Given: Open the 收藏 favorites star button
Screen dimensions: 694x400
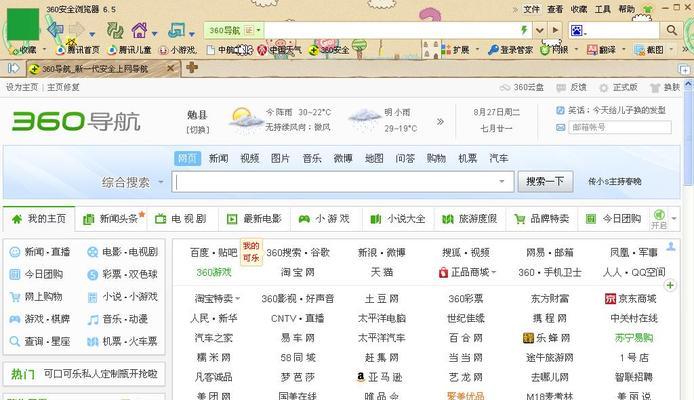Looking at the screenshot, I should (x=23, y=50).
